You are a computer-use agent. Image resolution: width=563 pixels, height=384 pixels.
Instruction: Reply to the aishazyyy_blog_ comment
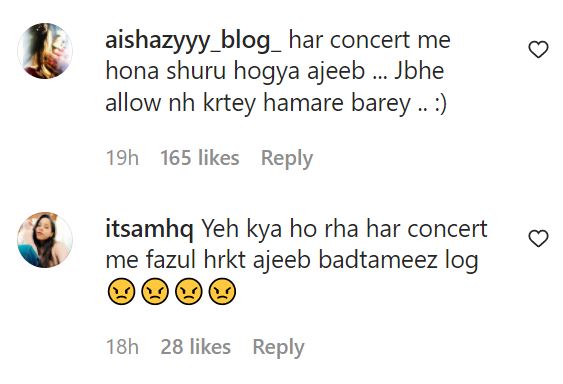287,158
